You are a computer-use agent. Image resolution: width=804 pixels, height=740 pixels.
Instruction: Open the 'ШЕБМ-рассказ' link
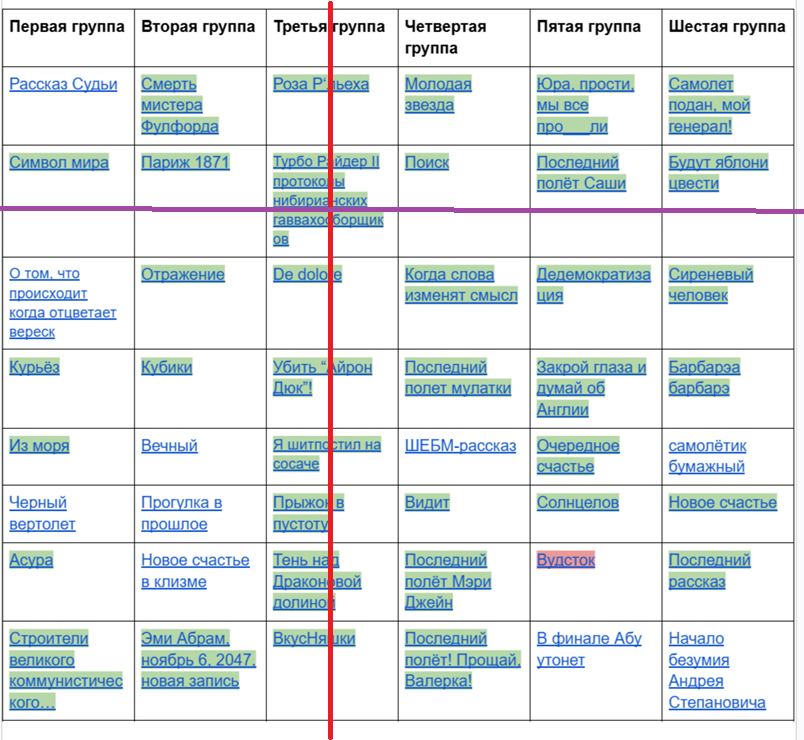tap(460, 445)
